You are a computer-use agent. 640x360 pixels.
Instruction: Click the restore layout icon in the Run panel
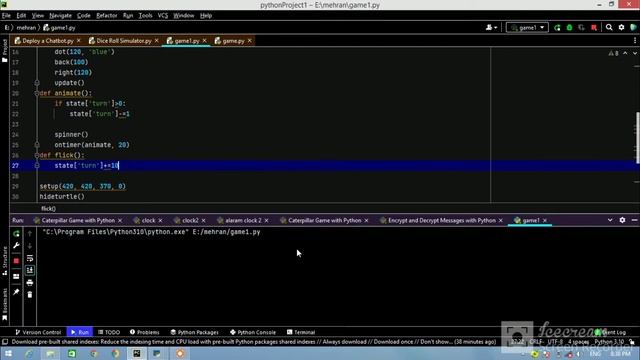[16, 277]
